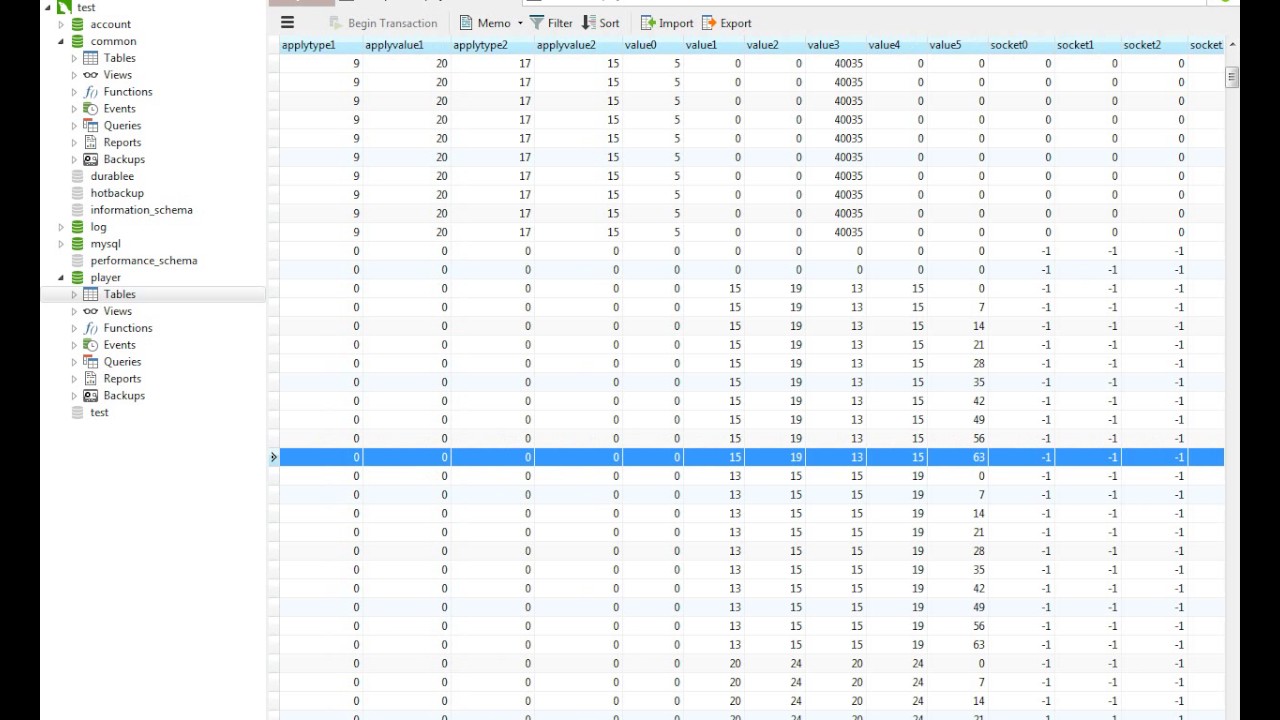
Task: Click the Backups icon under player
Action: [x=91, y=396]
